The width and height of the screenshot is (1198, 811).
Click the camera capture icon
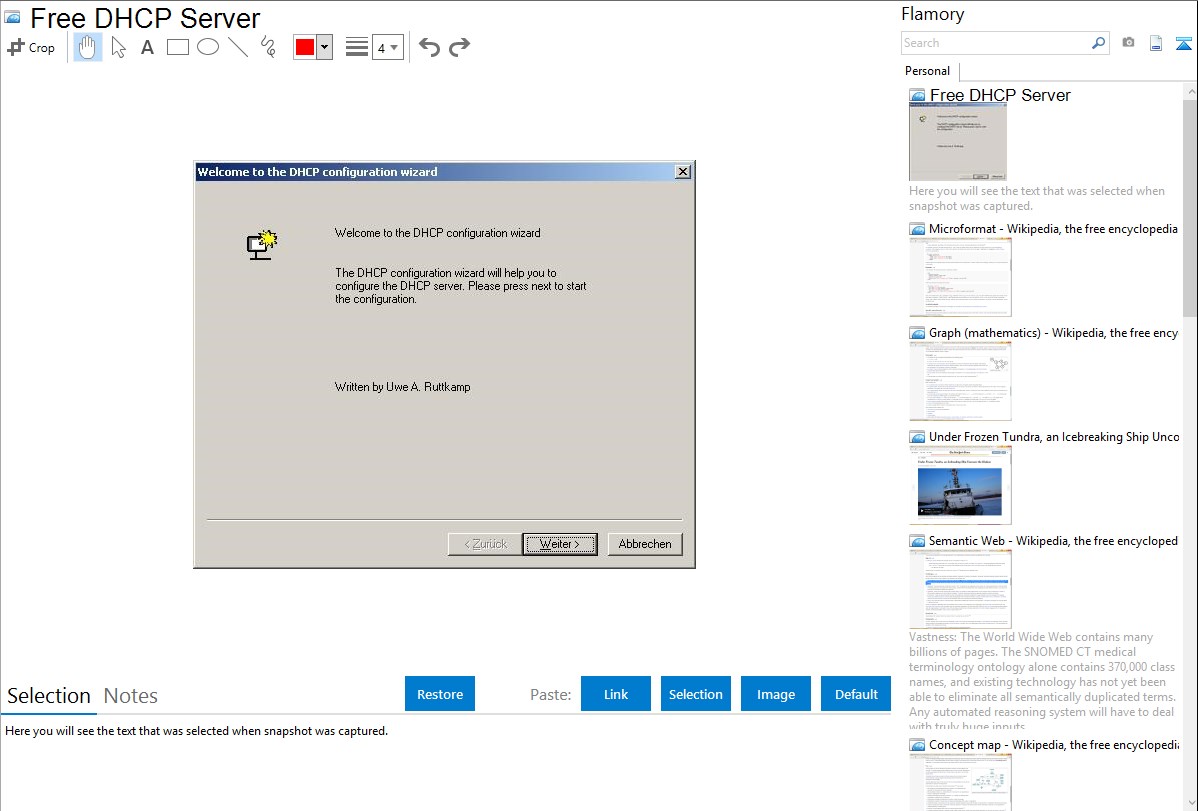[x=1128, y=43]
